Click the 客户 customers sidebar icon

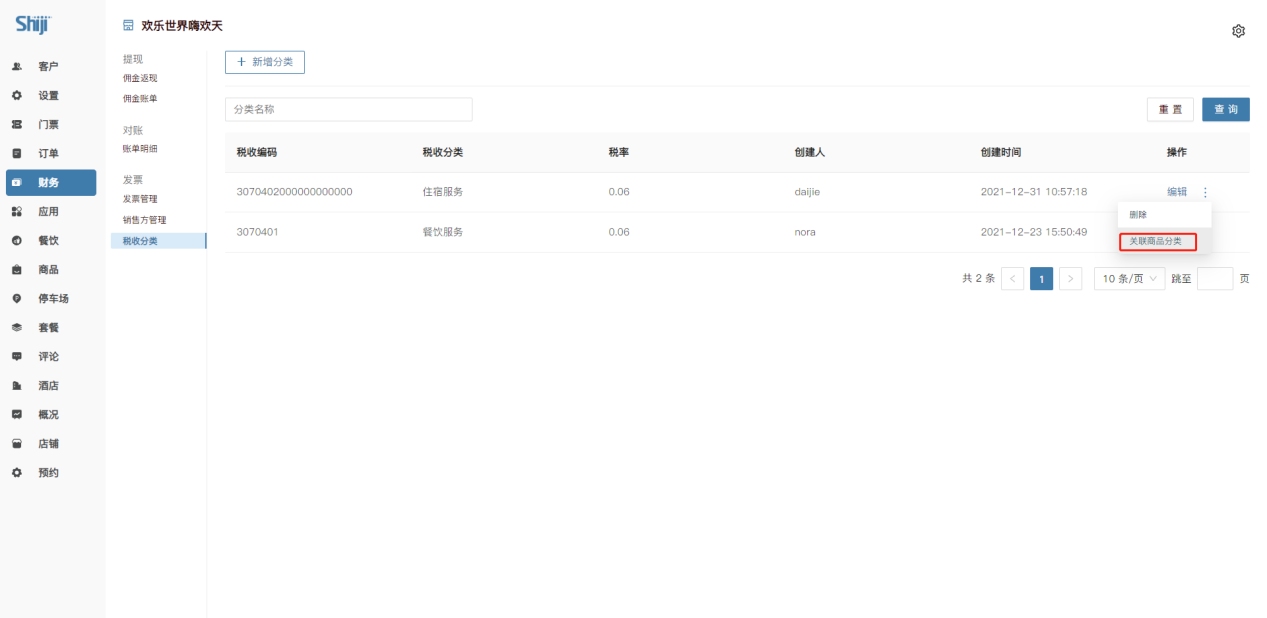[x=17, y=67]
